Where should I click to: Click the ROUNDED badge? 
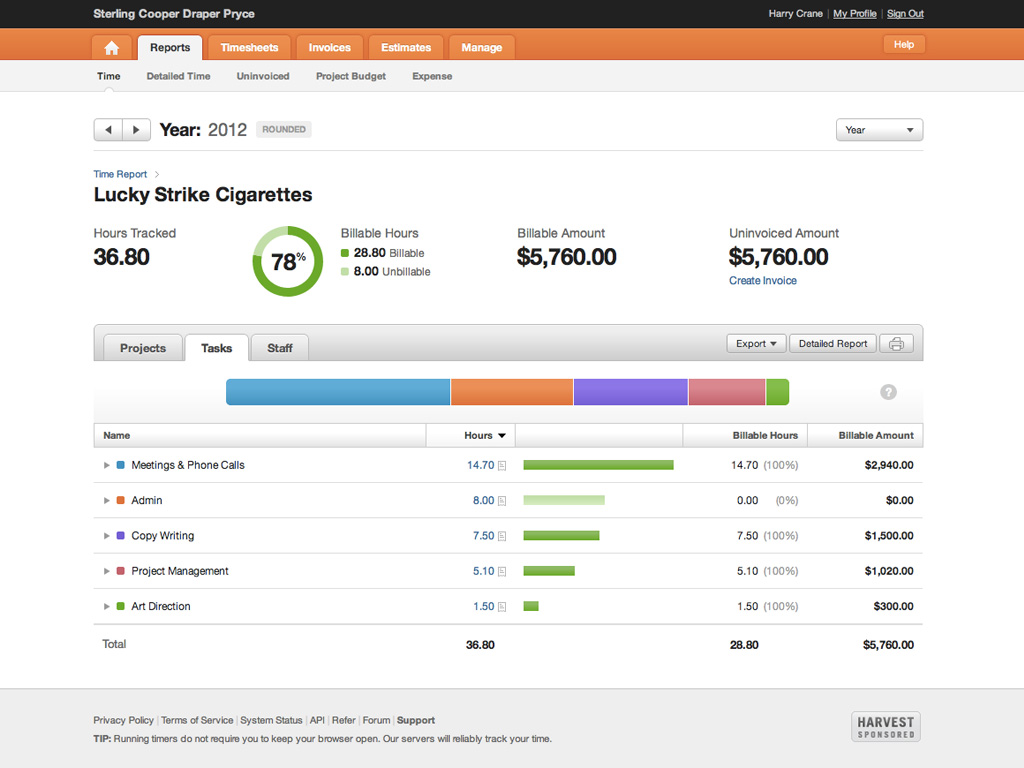click(x=283, y=129)
